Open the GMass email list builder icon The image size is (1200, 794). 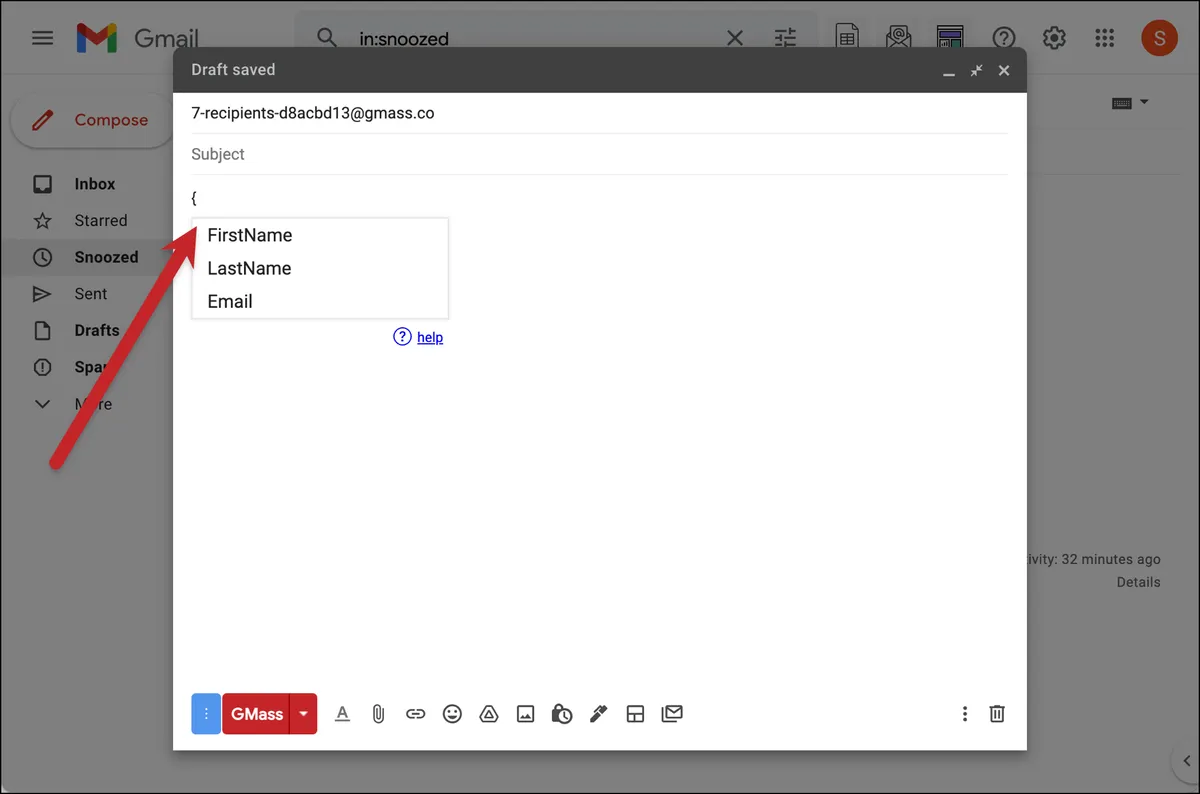tap(899, 38)
